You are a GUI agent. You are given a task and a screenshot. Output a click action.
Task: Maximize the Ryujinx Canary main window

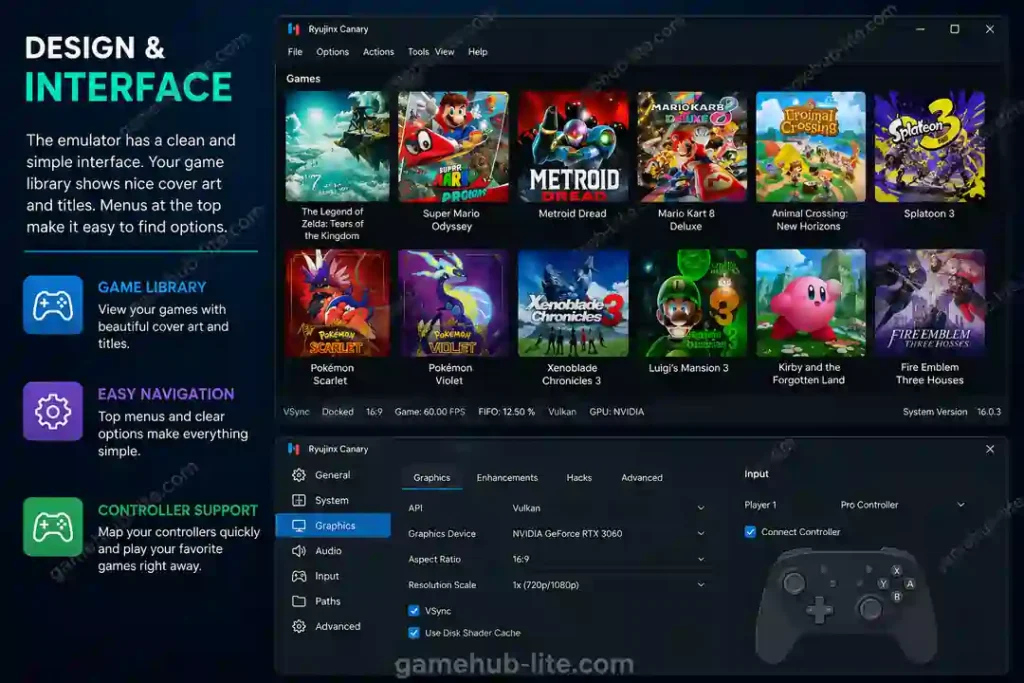coord(955,29)
